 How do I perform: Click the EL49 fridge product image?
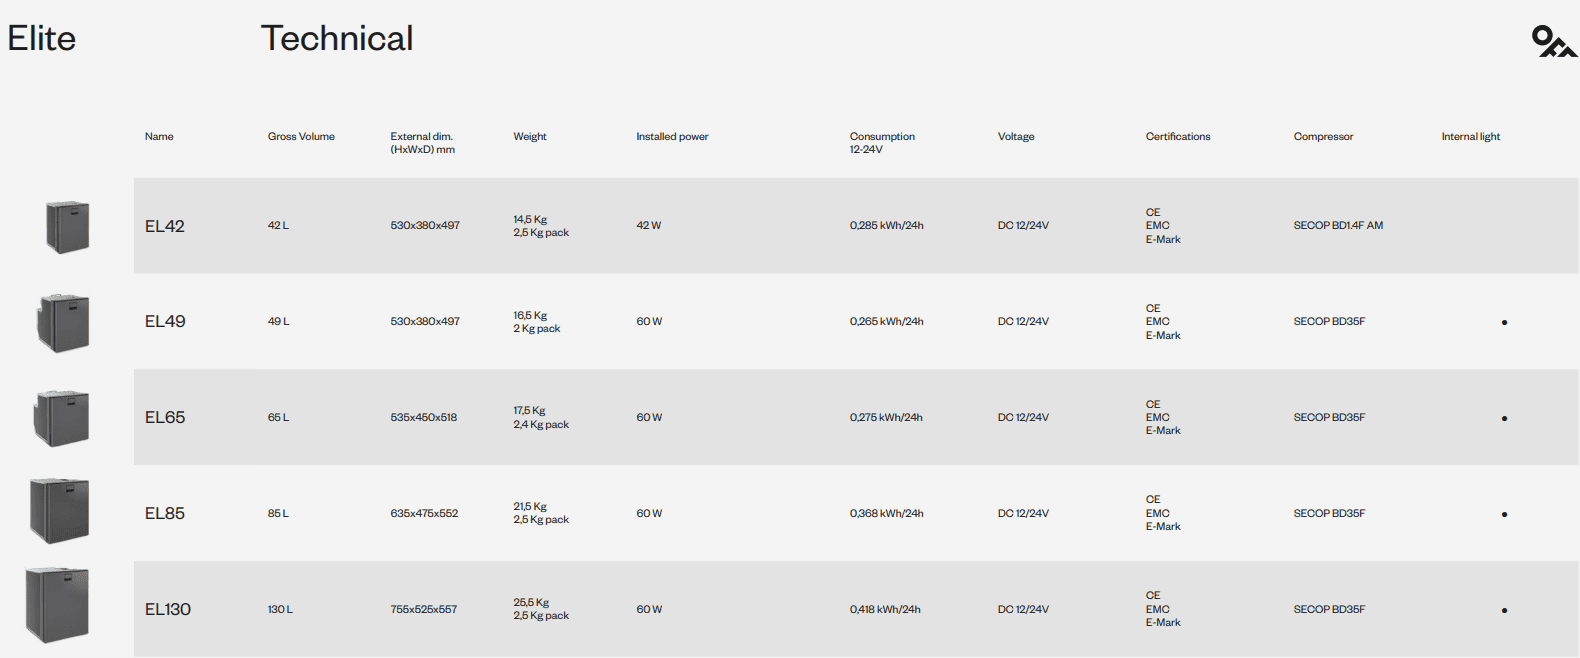[x=64, y=322]
